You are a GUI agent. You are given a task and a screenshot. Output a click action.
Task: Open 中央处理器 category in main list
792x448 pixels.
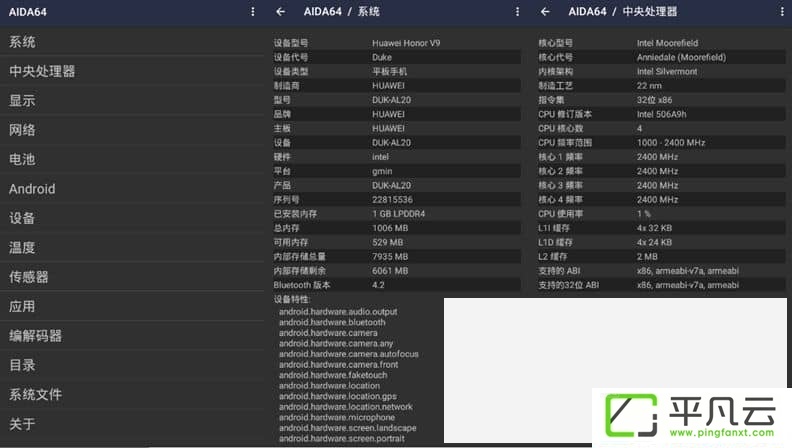coord(132,71)
